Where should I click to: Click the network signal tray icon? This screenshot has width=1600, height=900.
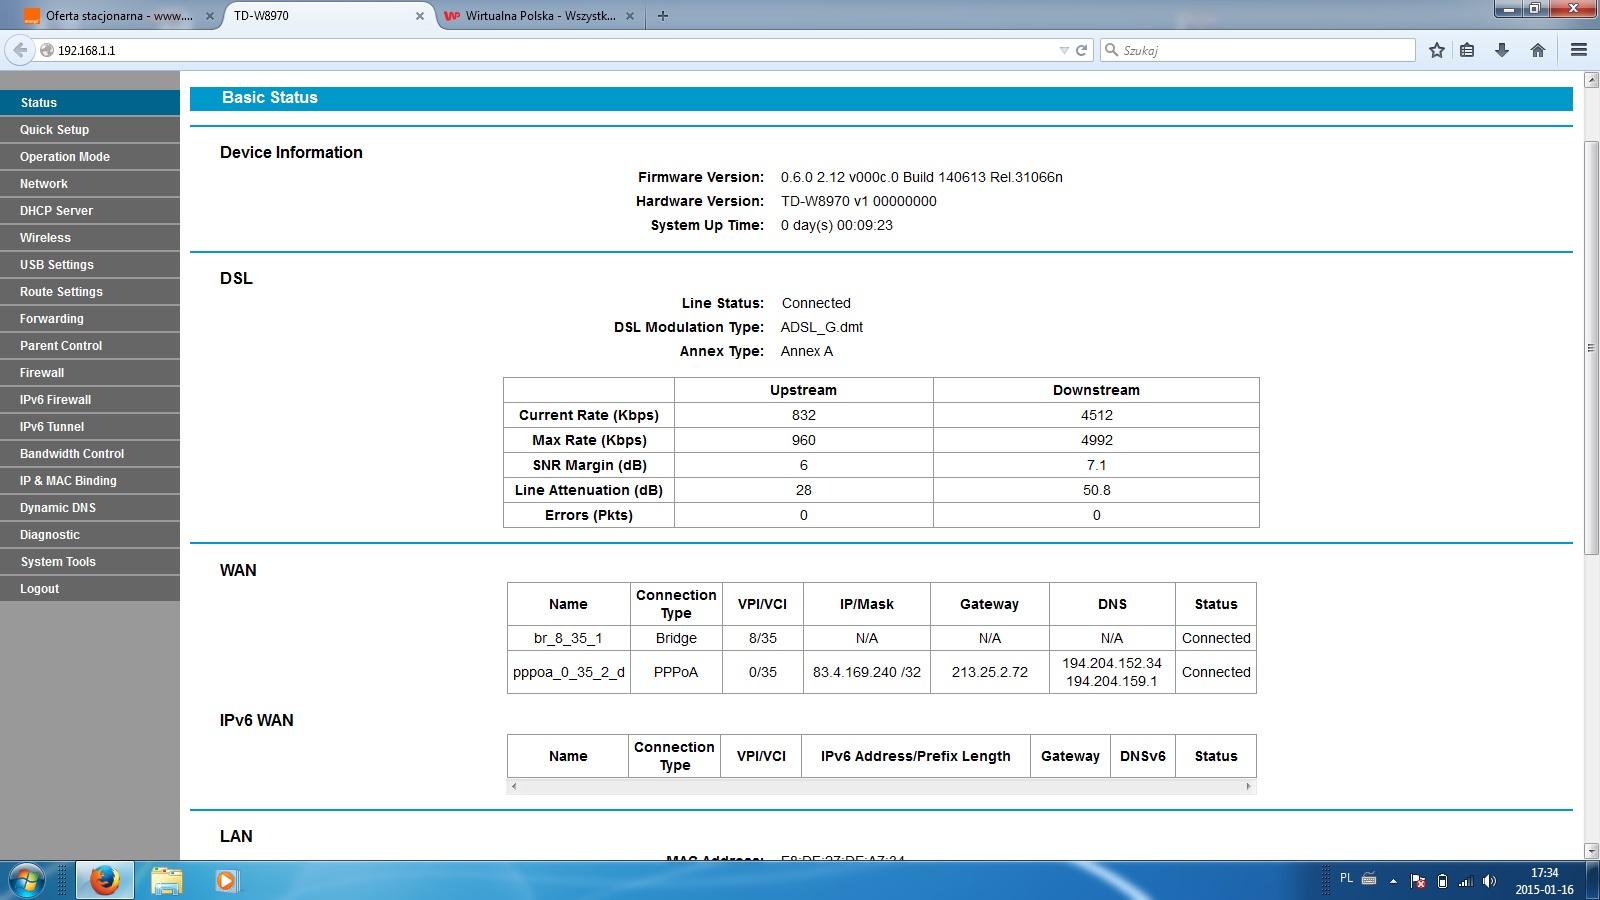(1466, 881)
